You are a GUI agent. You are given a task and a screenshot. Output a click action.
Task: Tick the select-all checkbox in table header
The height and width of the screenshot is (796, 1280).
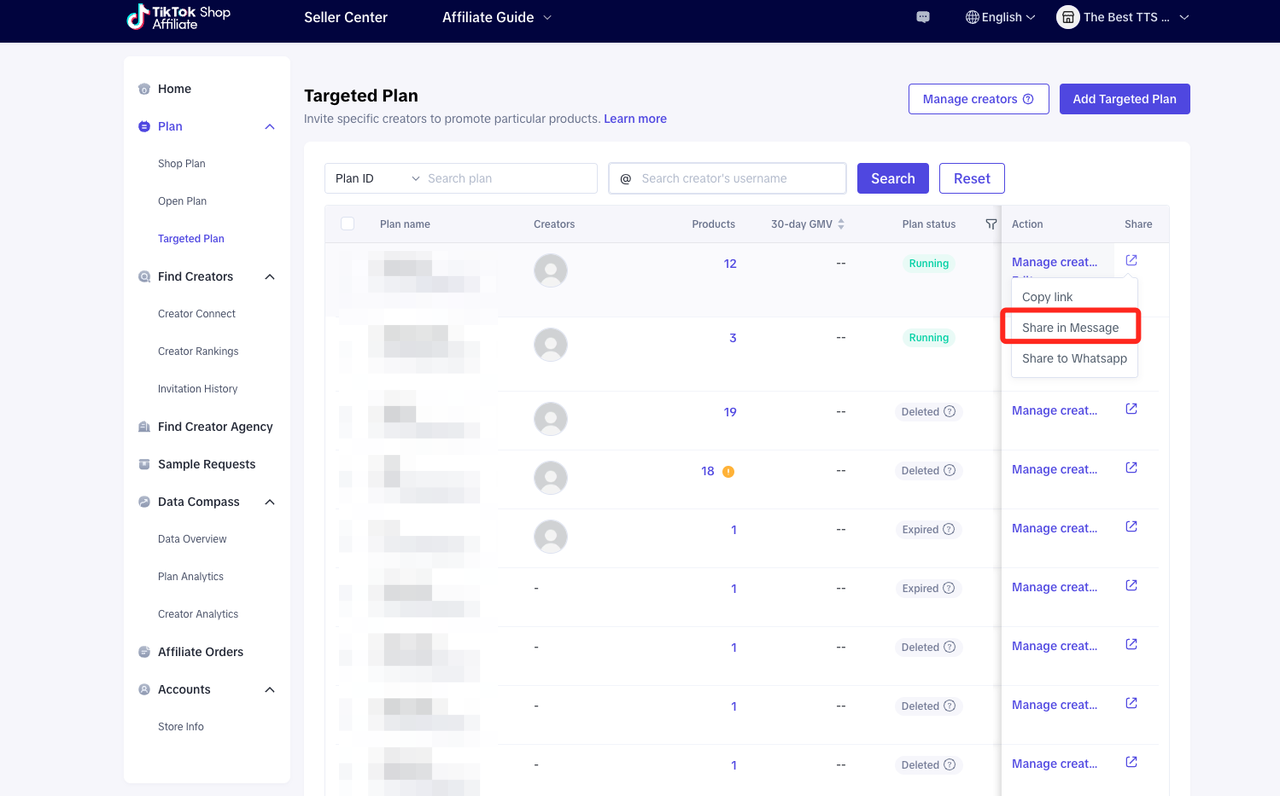pos(348,224)
